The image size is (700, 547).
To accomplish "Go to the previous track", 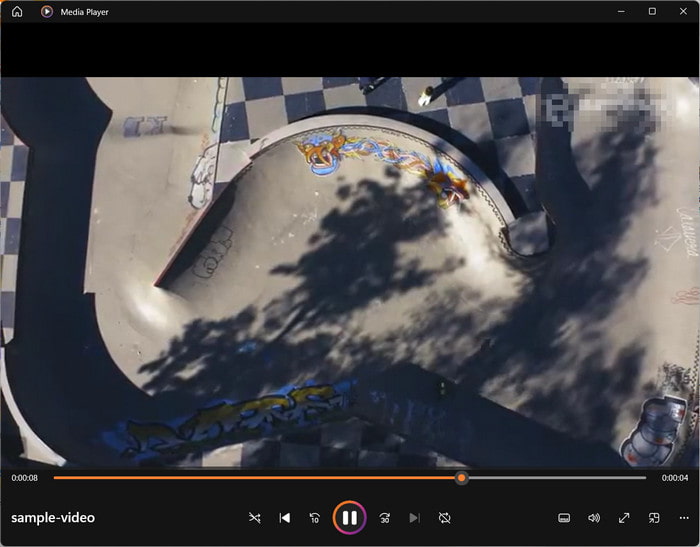I will coord(285,518).
